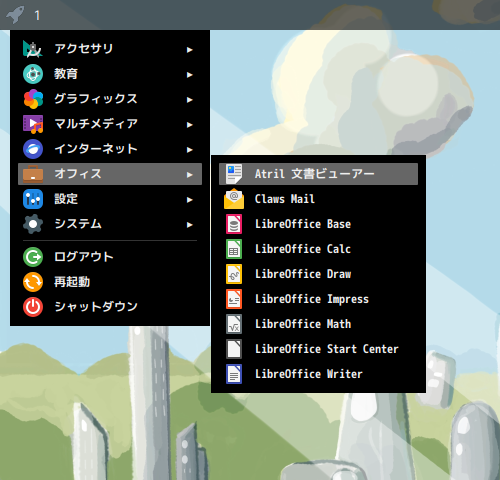Launch LibreOffice Calc

pyautogui.click(x=318, y=249)
